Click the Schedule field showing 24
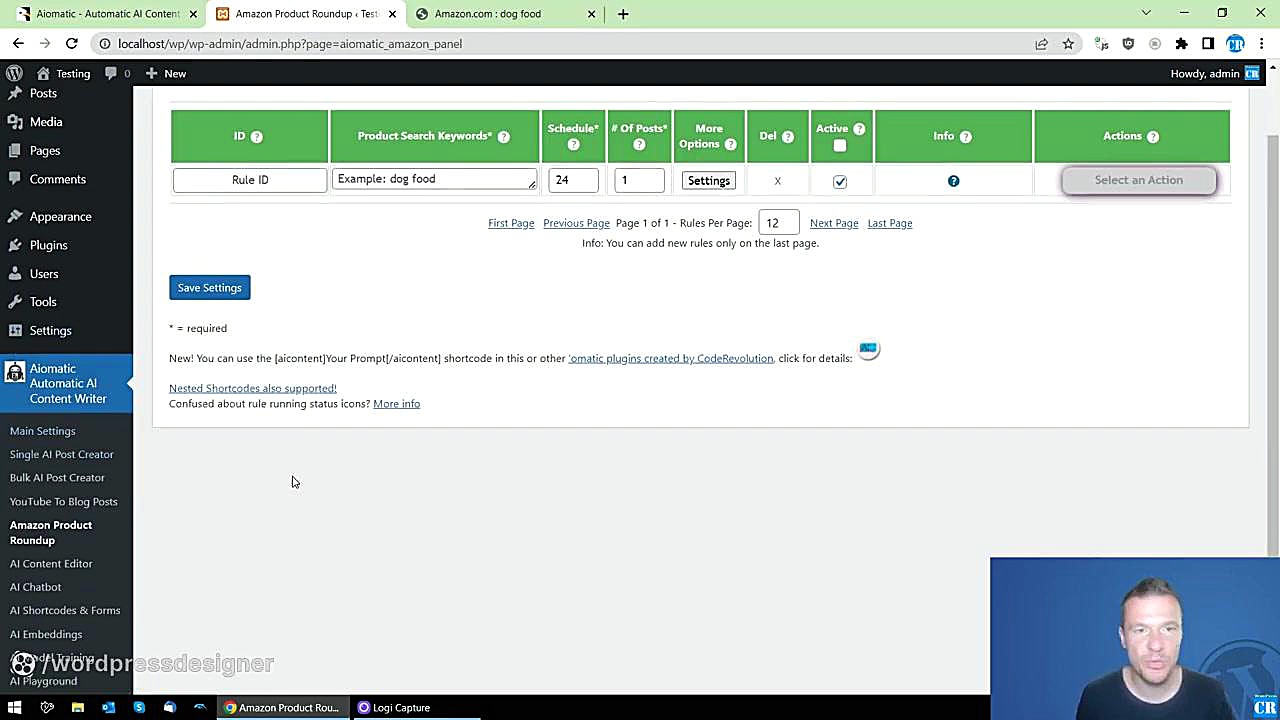The image size is (1280, 720). tap(573, 180)
